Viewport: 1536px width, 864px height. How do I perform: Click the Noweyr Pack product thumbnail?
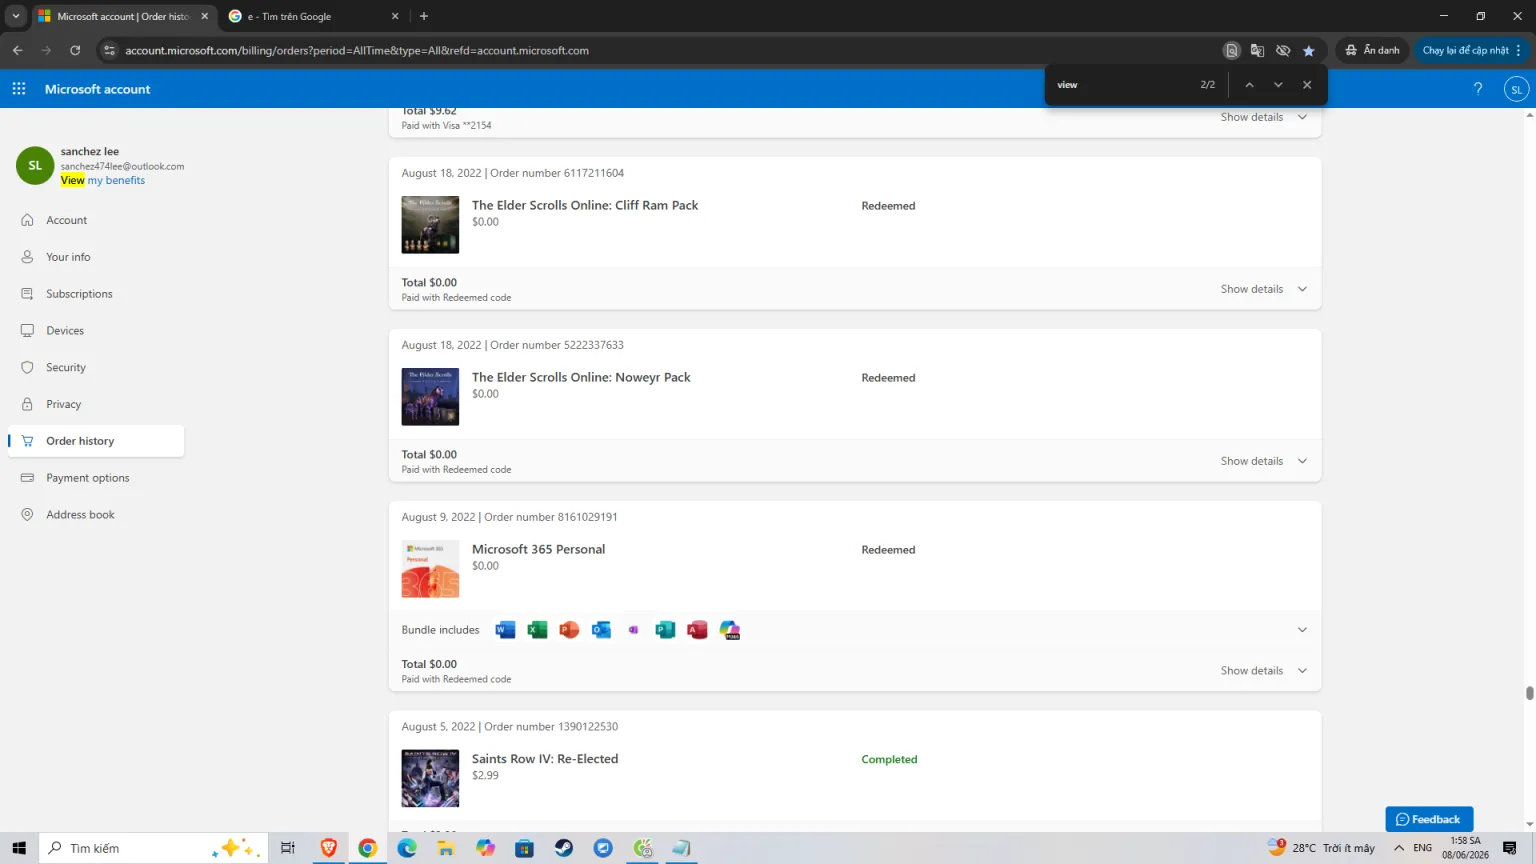[430, 397]
